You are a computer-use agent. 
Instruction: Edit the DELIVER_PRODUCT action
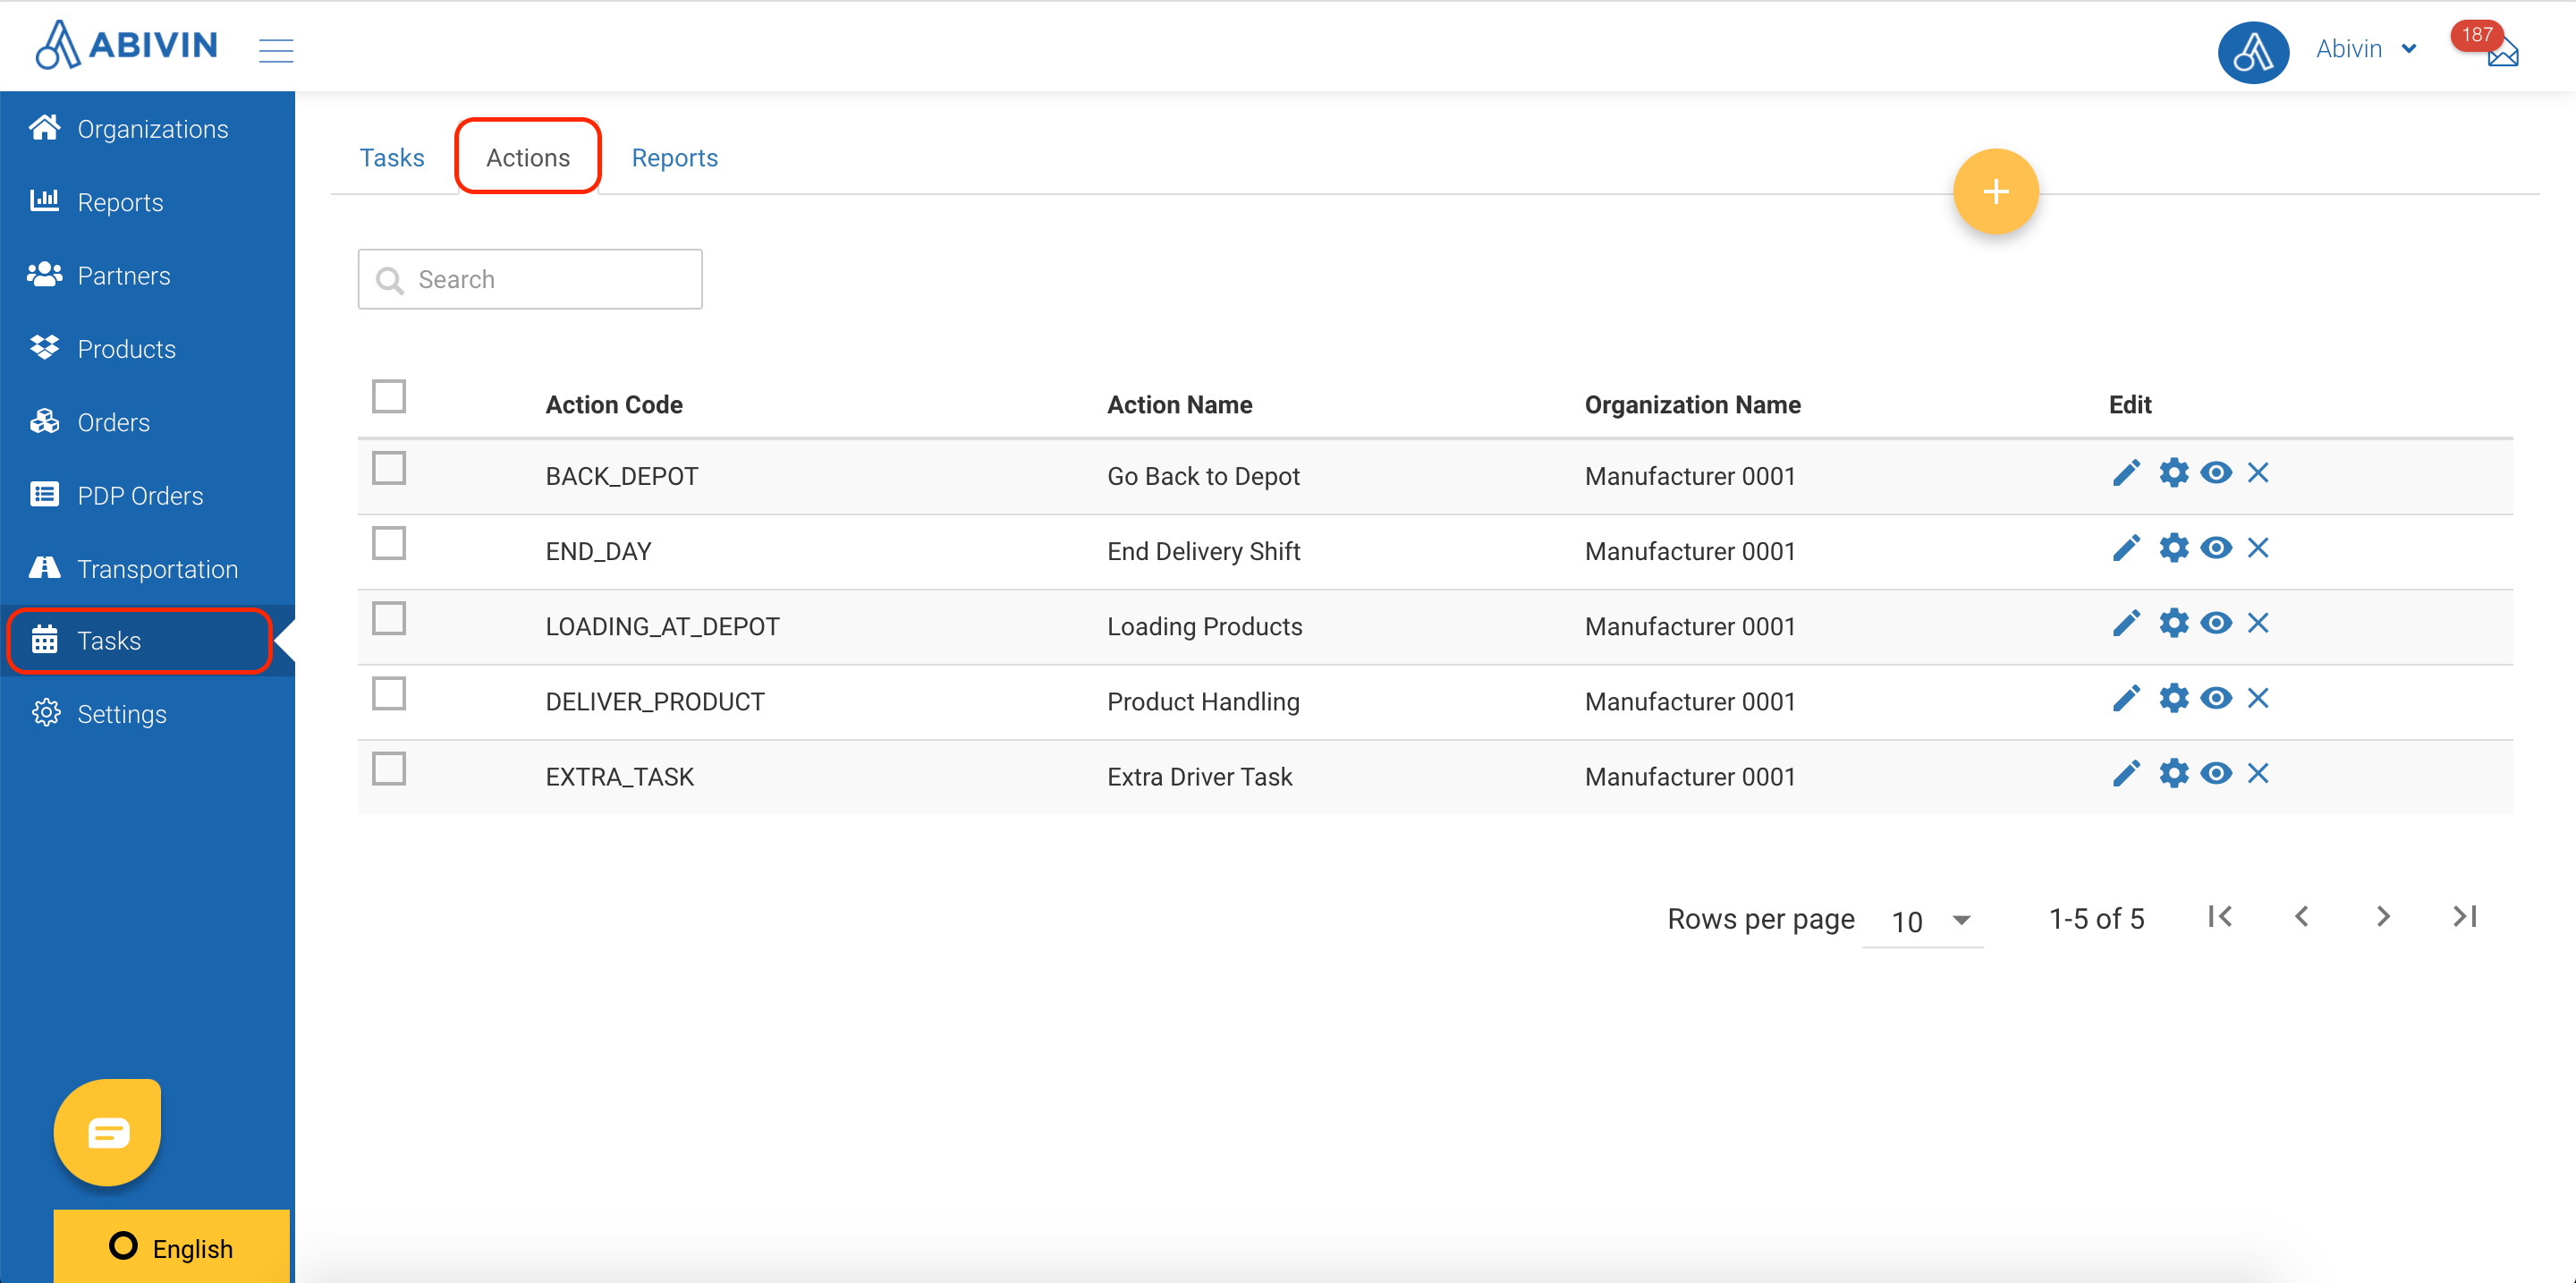click(2126, 698)
